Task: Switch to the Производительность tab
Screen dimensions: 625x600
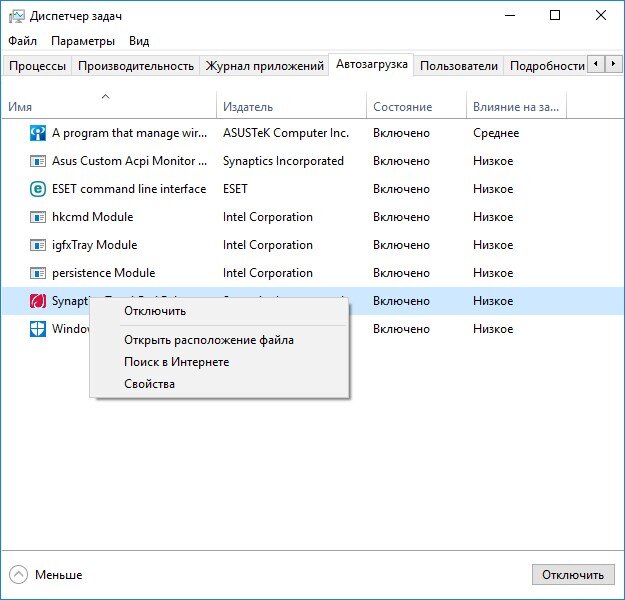Action: (136, 66)
